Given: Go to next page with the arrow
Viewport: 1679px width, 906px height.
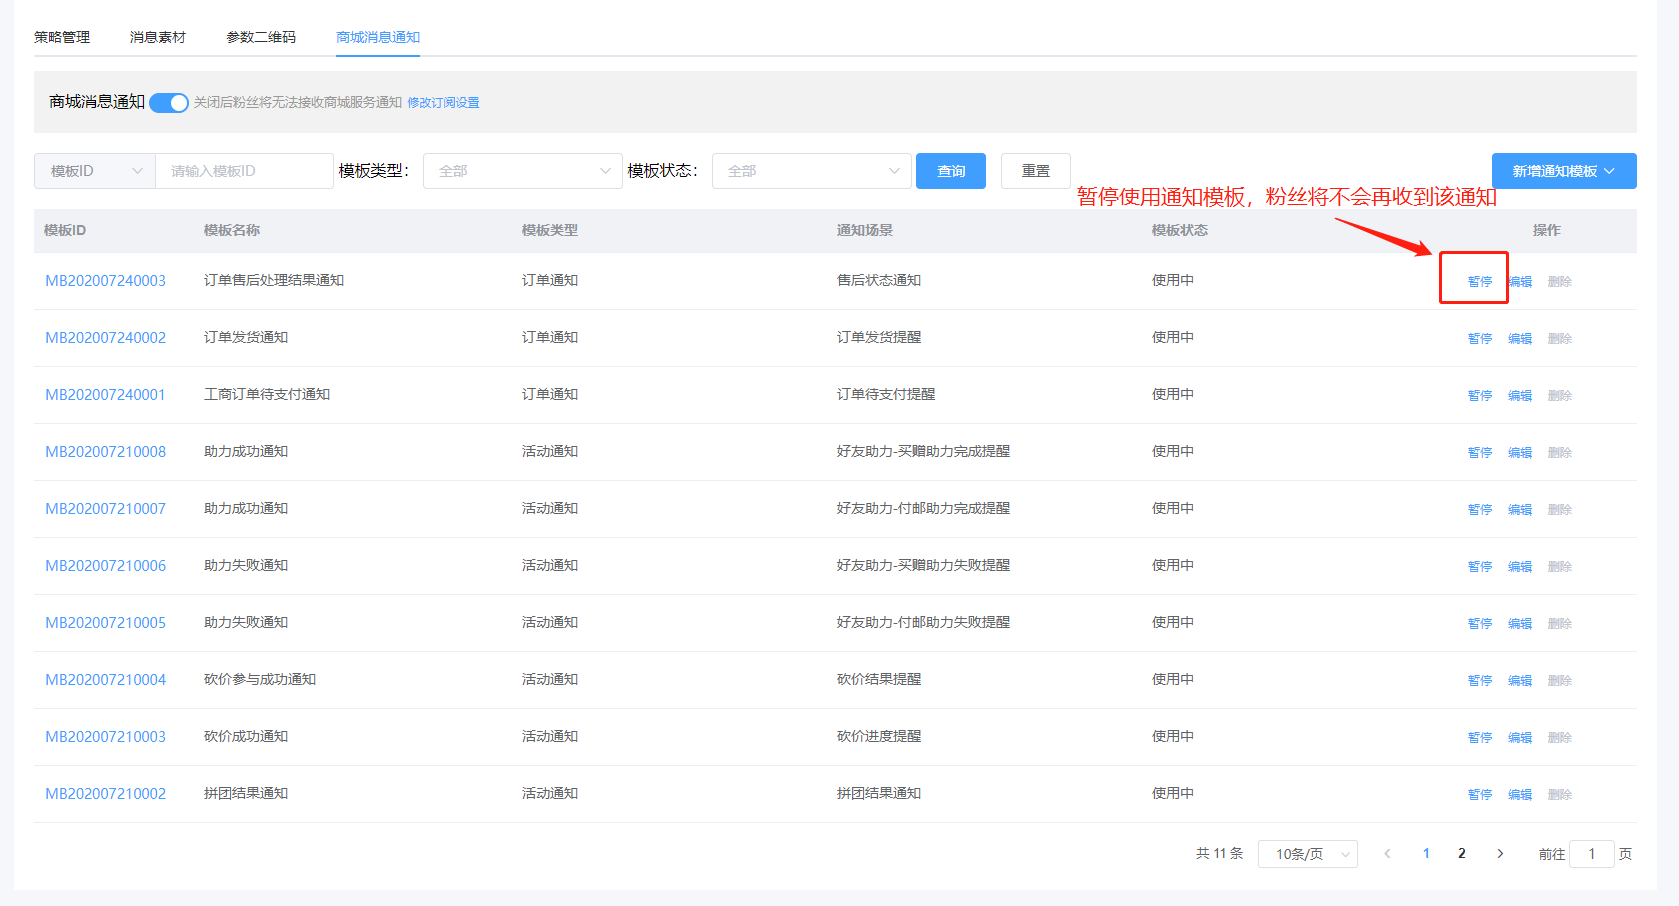Looking at the screenshot, I should click(1500, 854).
